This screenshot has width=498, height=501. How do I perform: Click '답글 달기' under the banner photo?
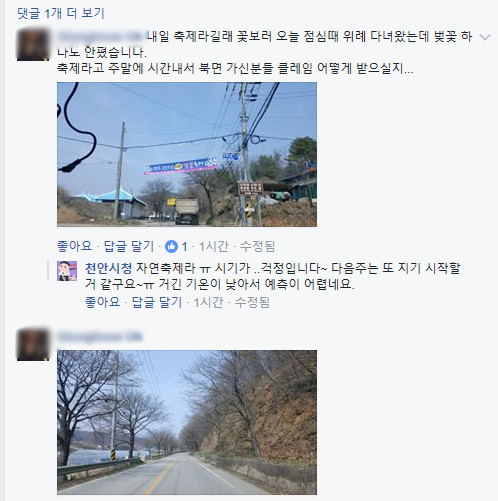point(129,246)
